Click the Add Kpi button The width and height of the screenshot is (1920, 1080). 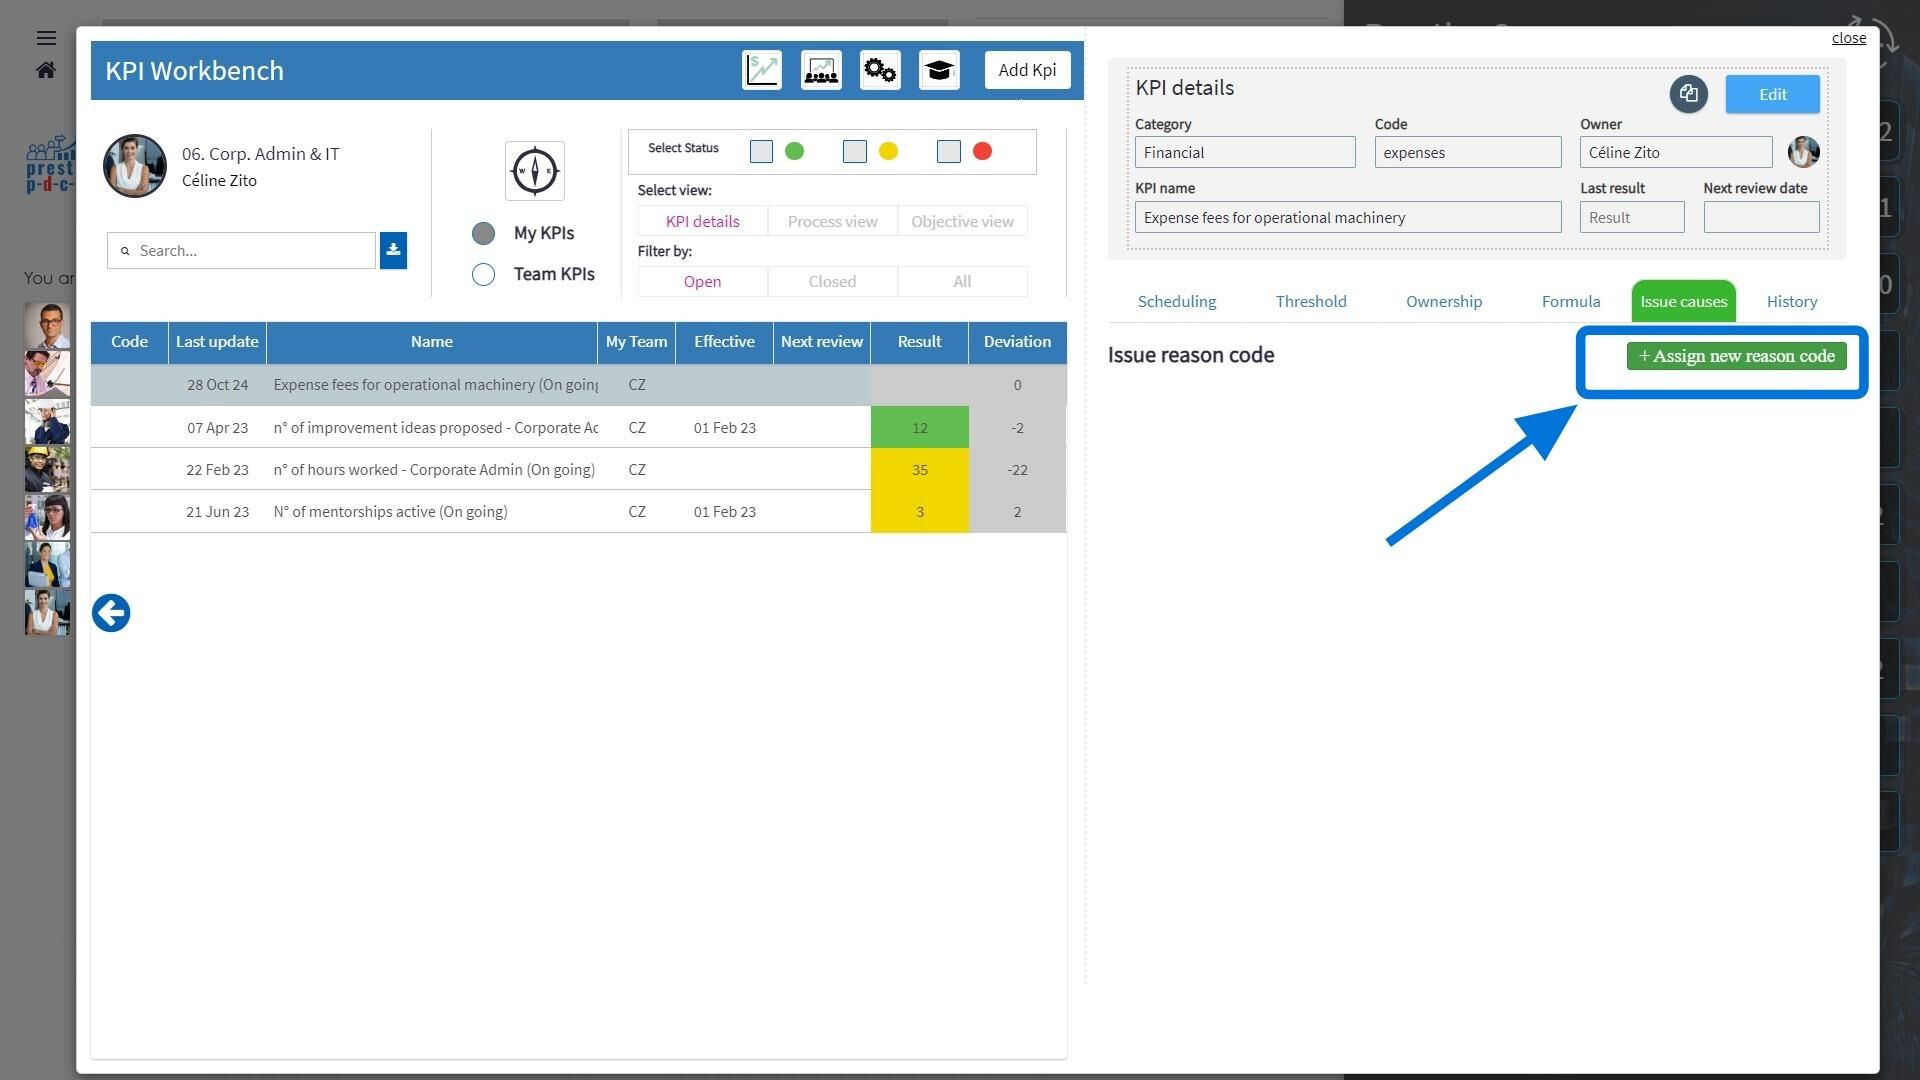1027,70
